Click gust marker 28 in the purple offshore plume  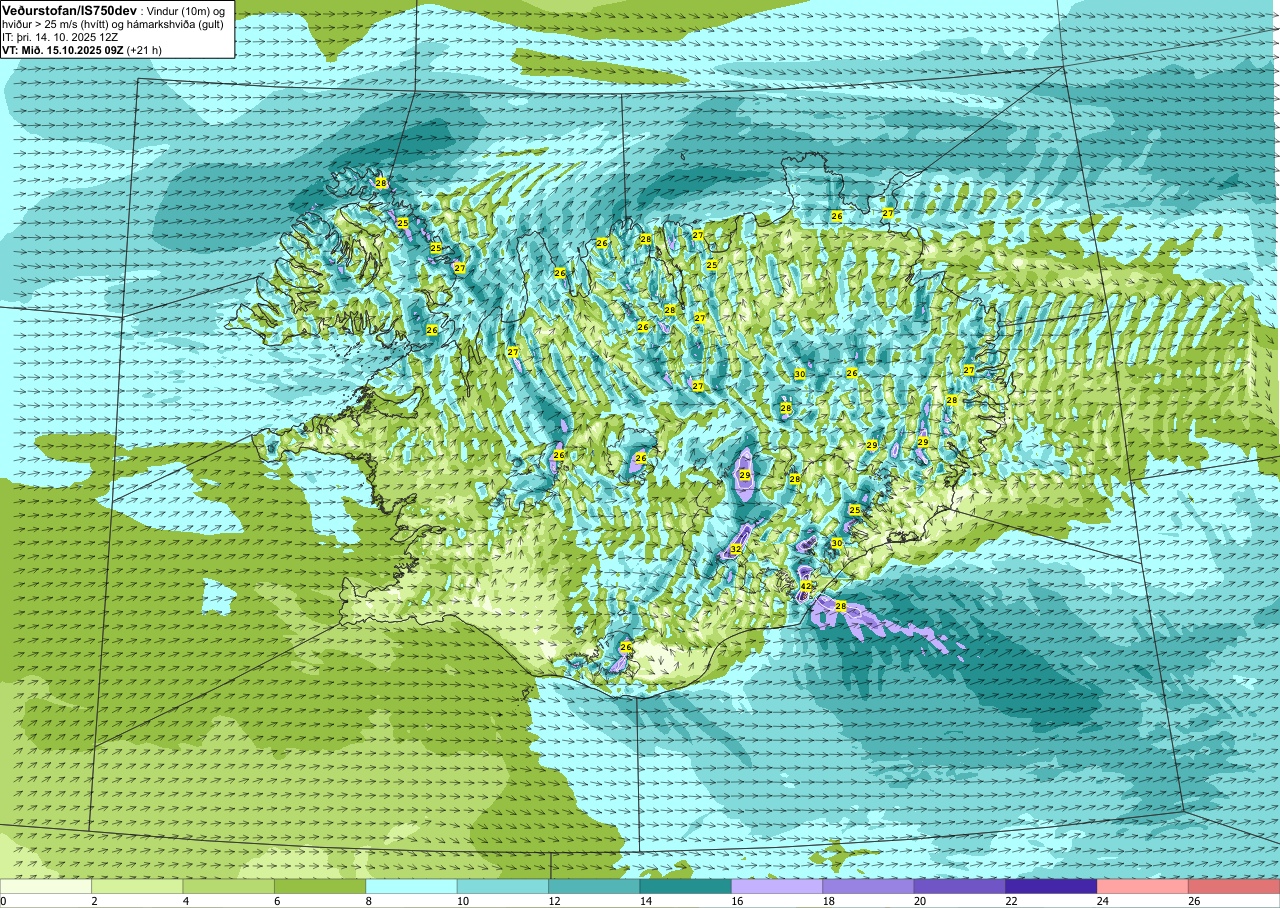point(840,606)
